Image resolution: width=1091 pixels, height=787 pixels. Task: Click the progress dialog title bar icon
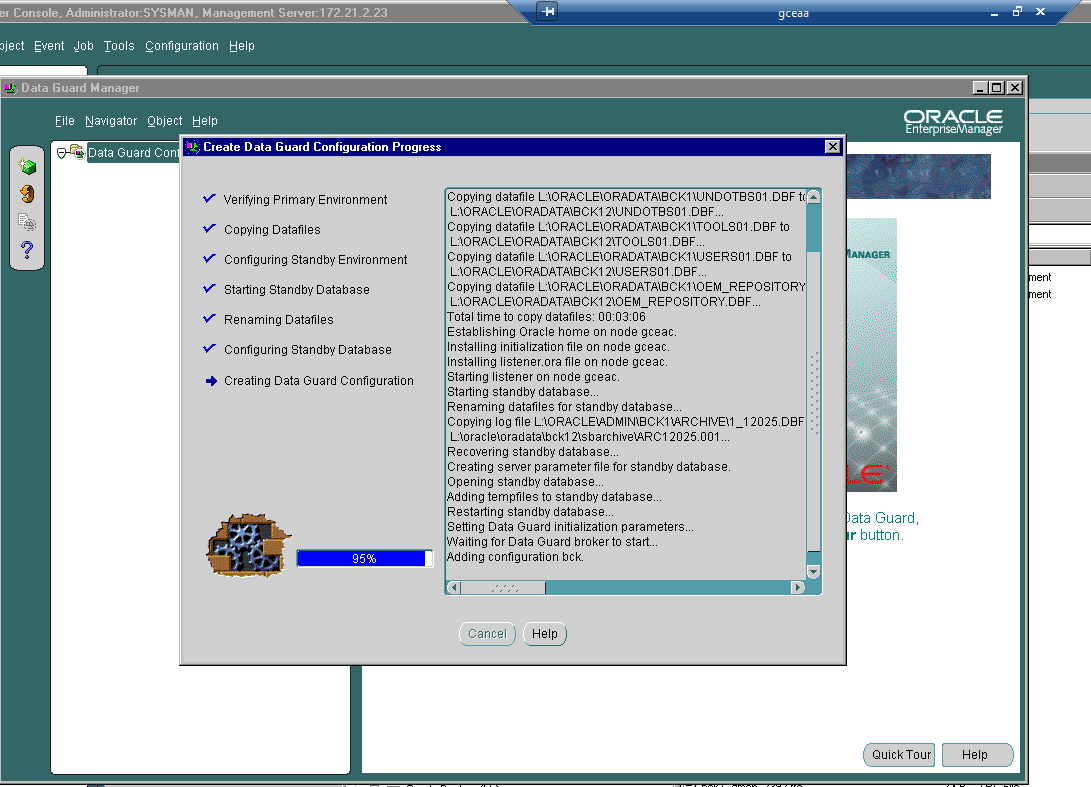192,147
